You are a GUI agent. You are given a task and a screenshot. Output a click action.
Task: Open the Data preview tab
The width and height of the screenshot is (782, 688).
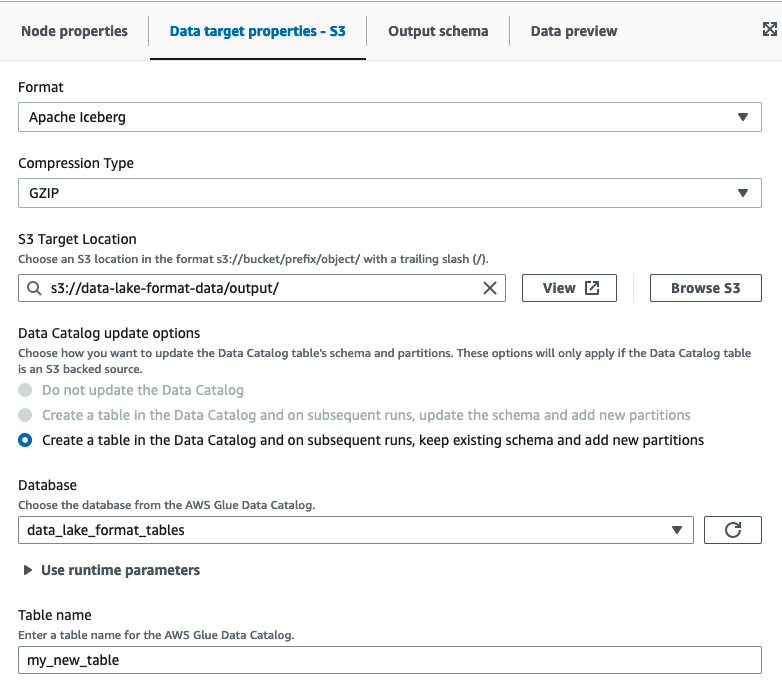point(573,31)
